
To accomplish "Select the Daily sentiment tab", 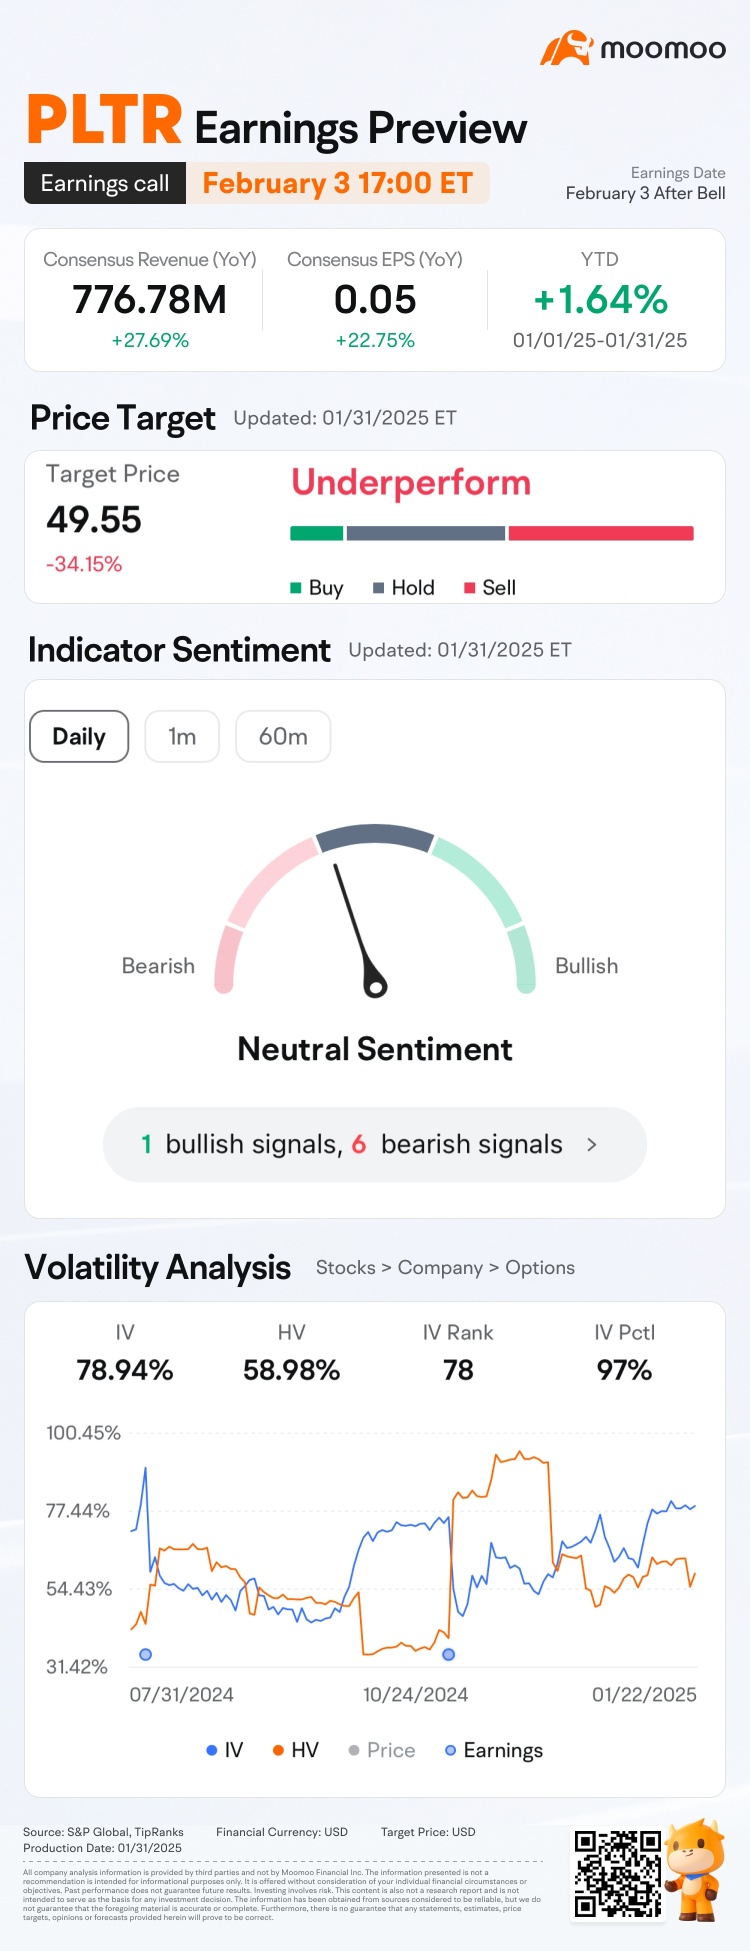I will click(x=79, y=736).
